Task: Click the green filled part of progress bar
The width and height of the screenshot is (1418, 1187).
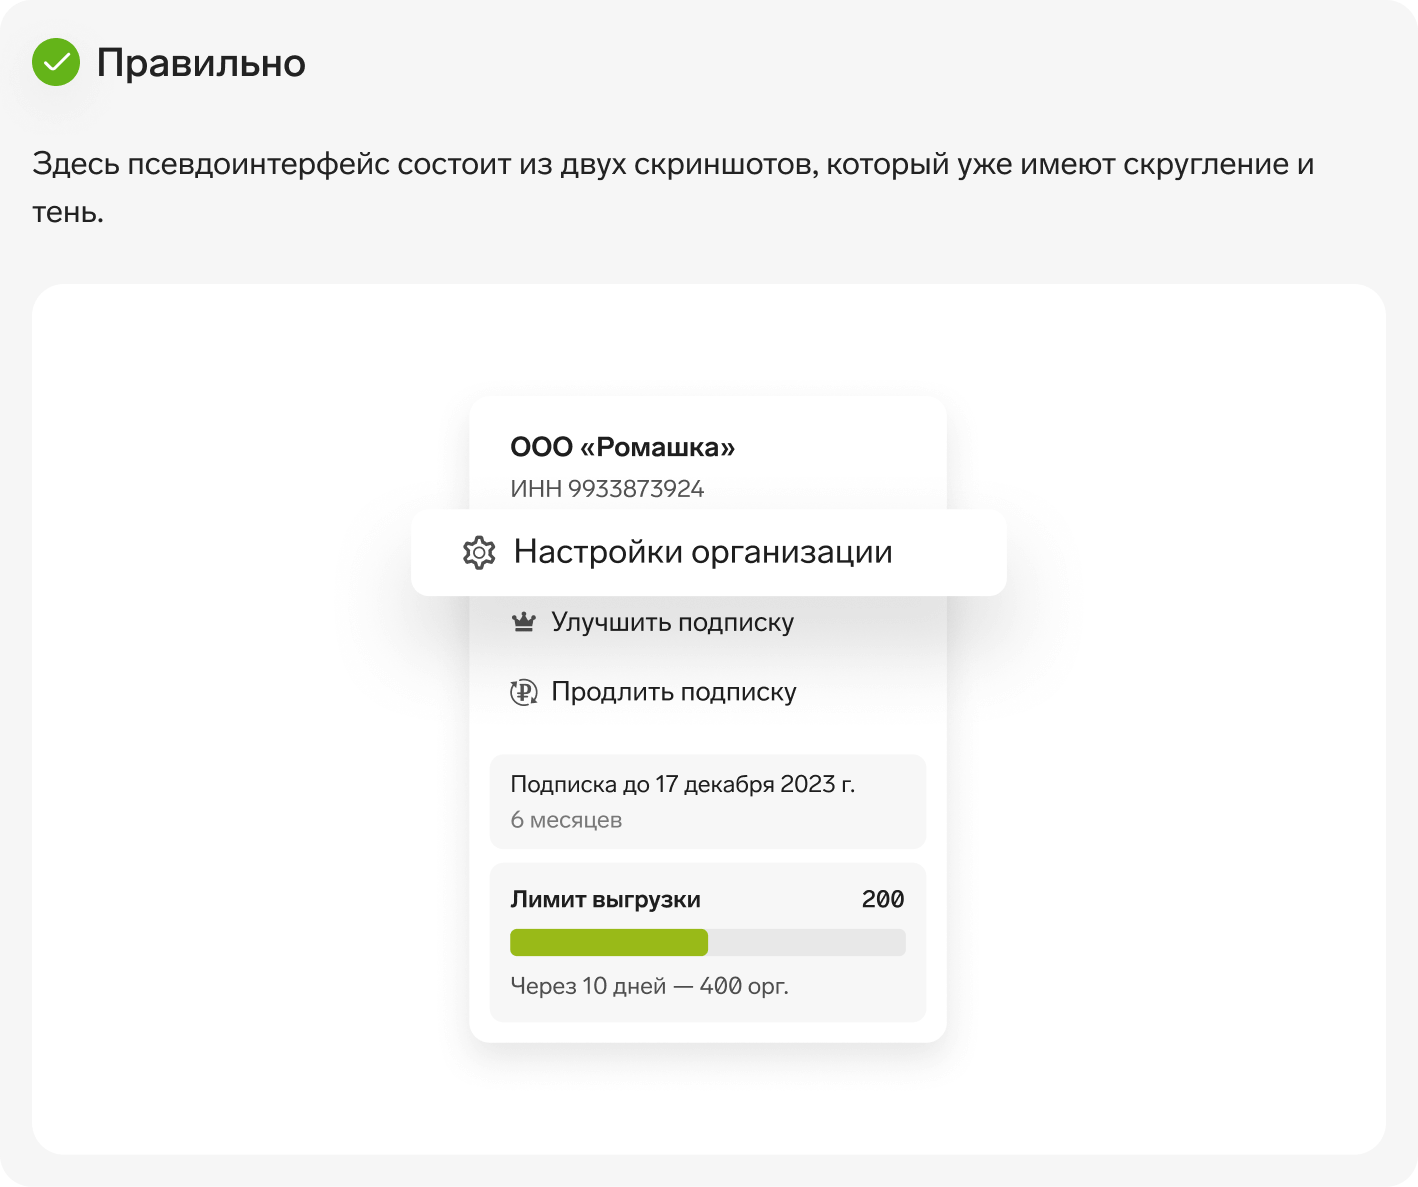Action: (x=609, y=942)
